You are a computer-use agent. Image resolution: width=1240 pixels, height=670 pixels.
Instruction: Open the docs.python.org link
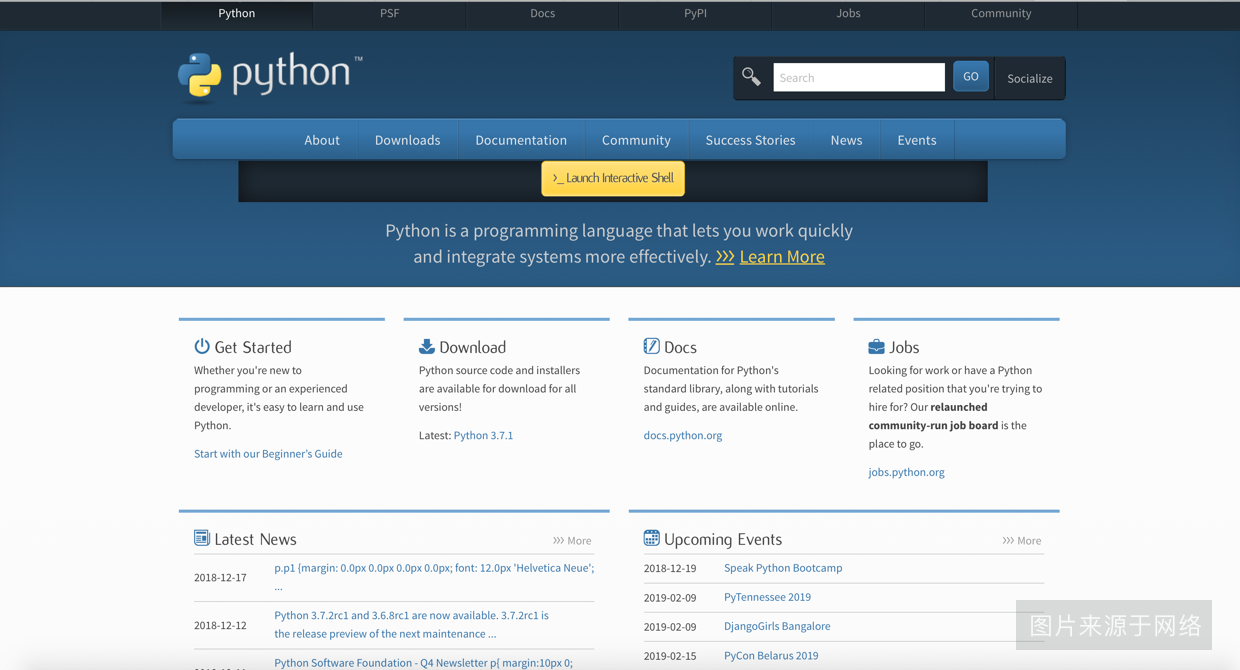(x=683, y=436)
